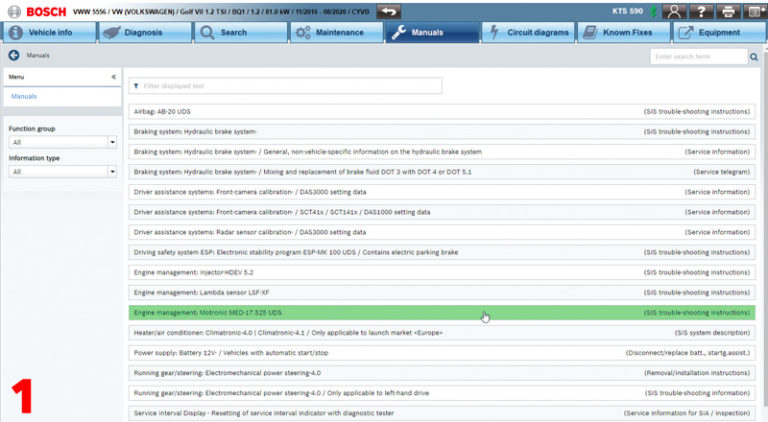The height and width of the screenshot is (422, 768).
Task: Open the Function group dropdown
Action: (62, 143)
